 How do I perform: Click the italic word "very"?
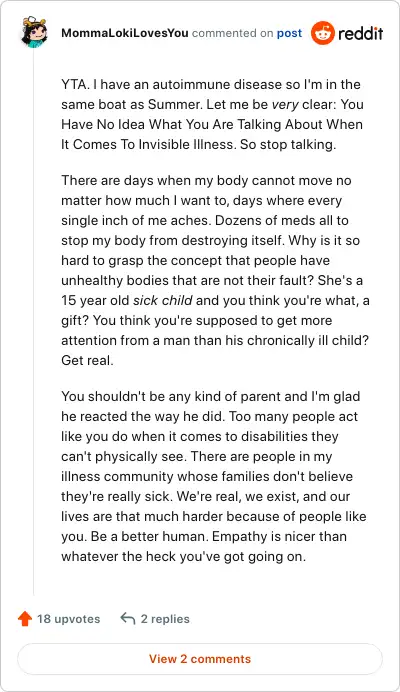click(285, 105)
